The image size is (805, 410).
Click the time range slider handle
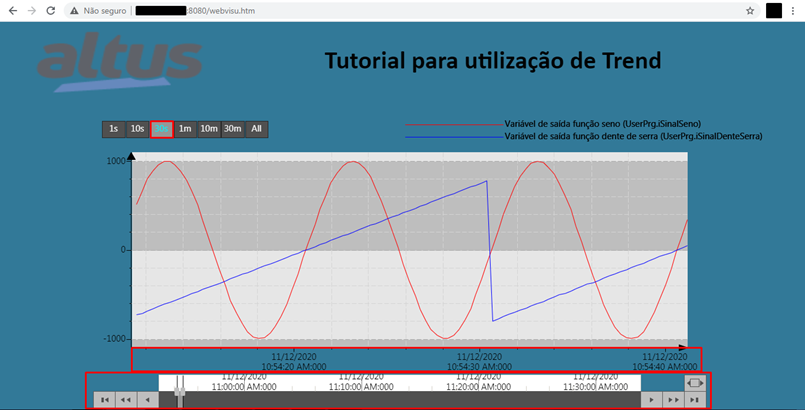tap(180, 391)
